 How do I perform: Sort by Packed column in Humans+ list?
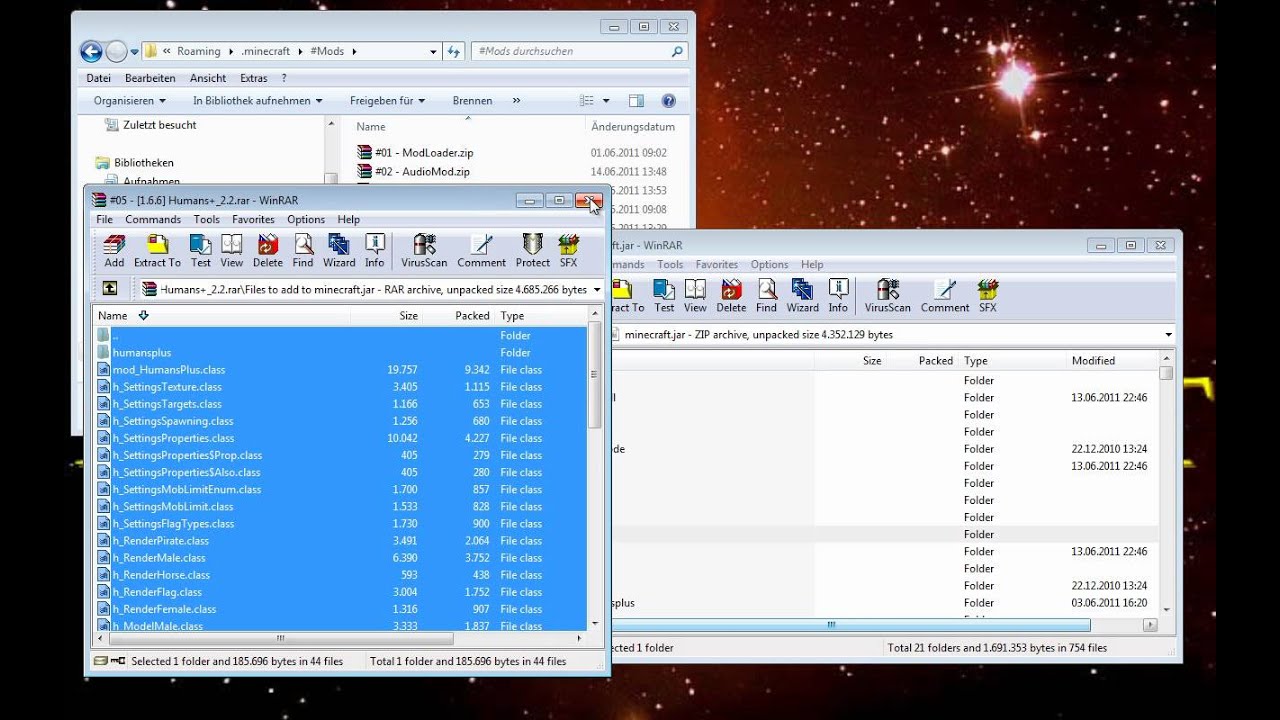click(x=458, y=315)
